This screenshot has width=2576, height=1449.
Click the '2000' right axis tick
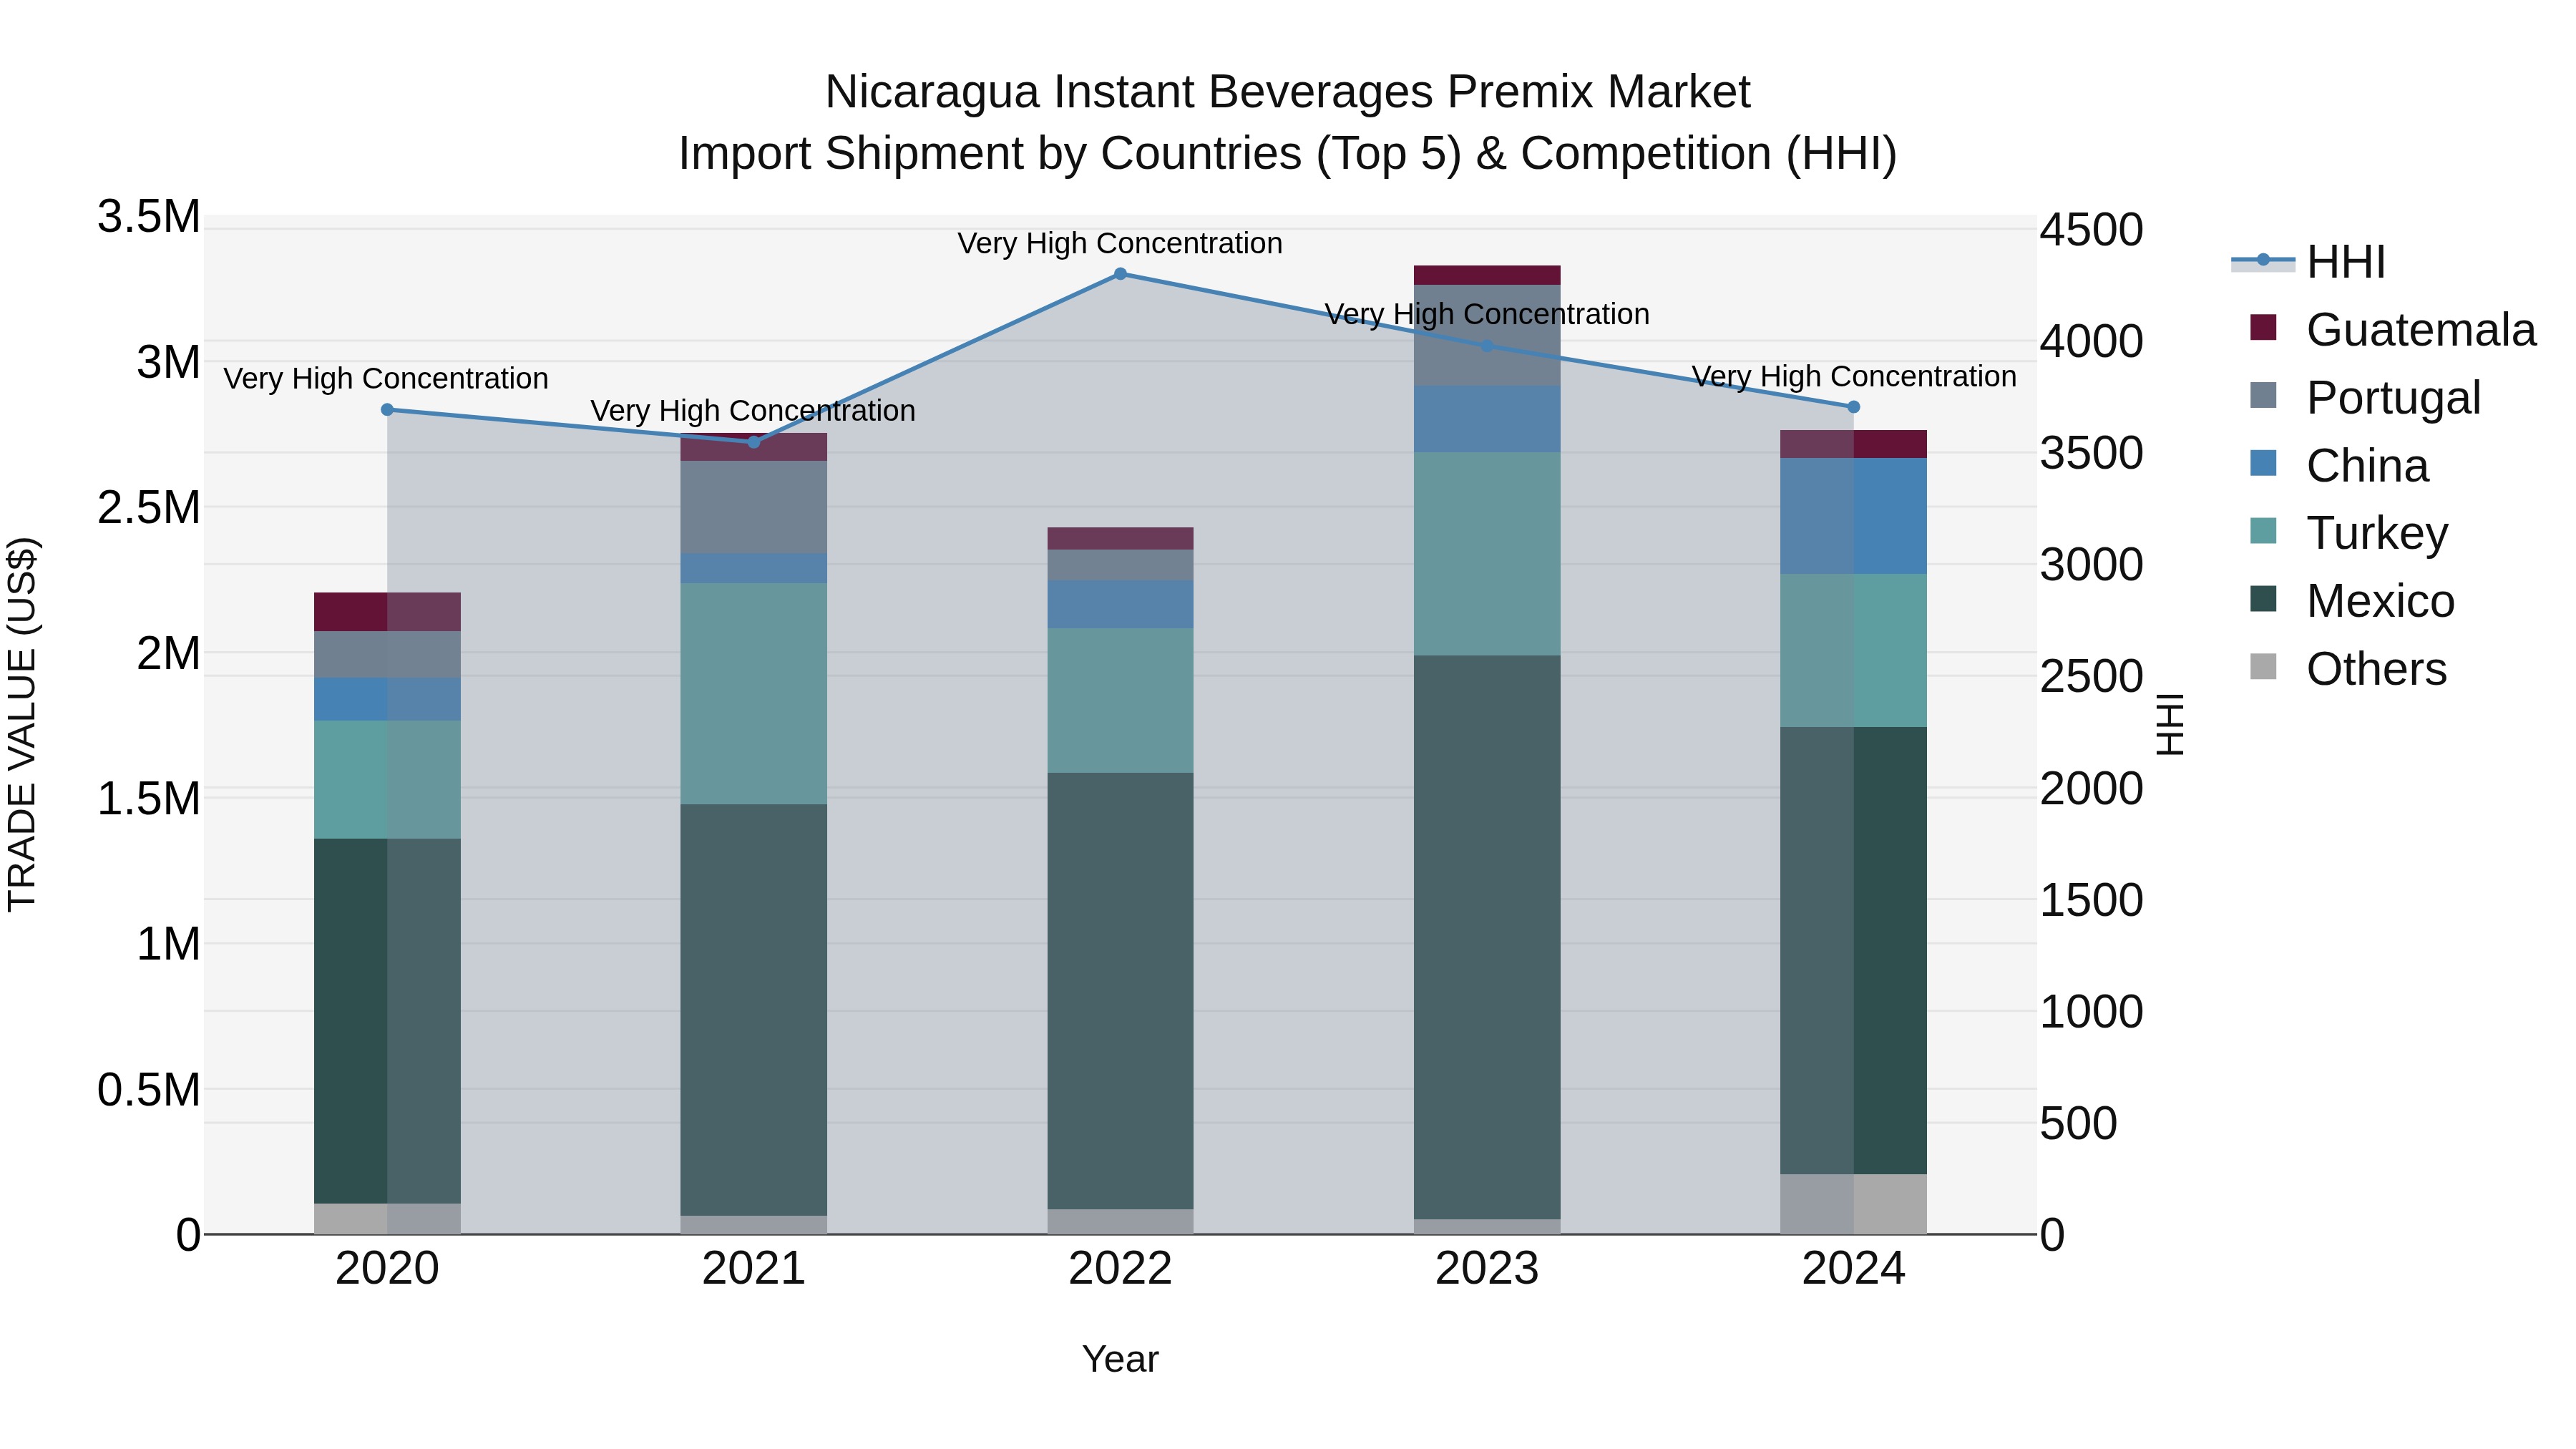(x=2092, y=789)
